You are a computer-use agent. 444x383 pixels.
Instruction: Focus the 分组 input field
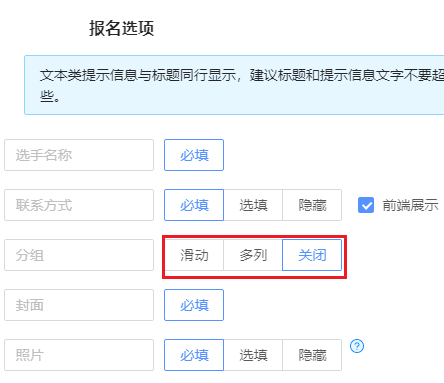point(79,255)
